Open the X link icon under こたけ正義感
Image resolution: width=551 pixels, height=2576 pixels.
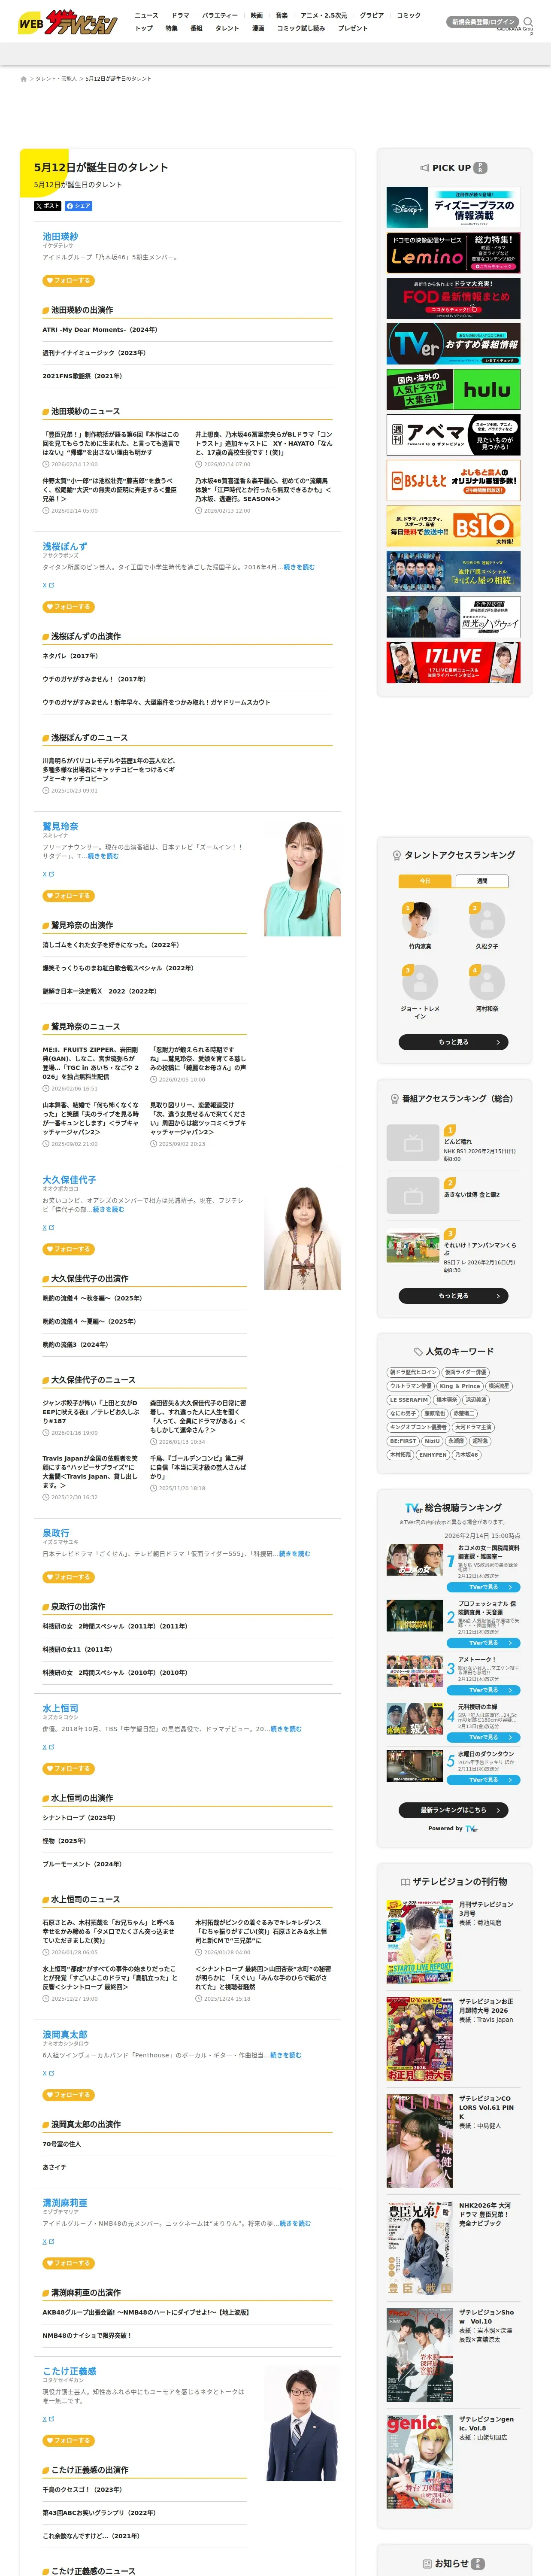tap(48, 2419)
